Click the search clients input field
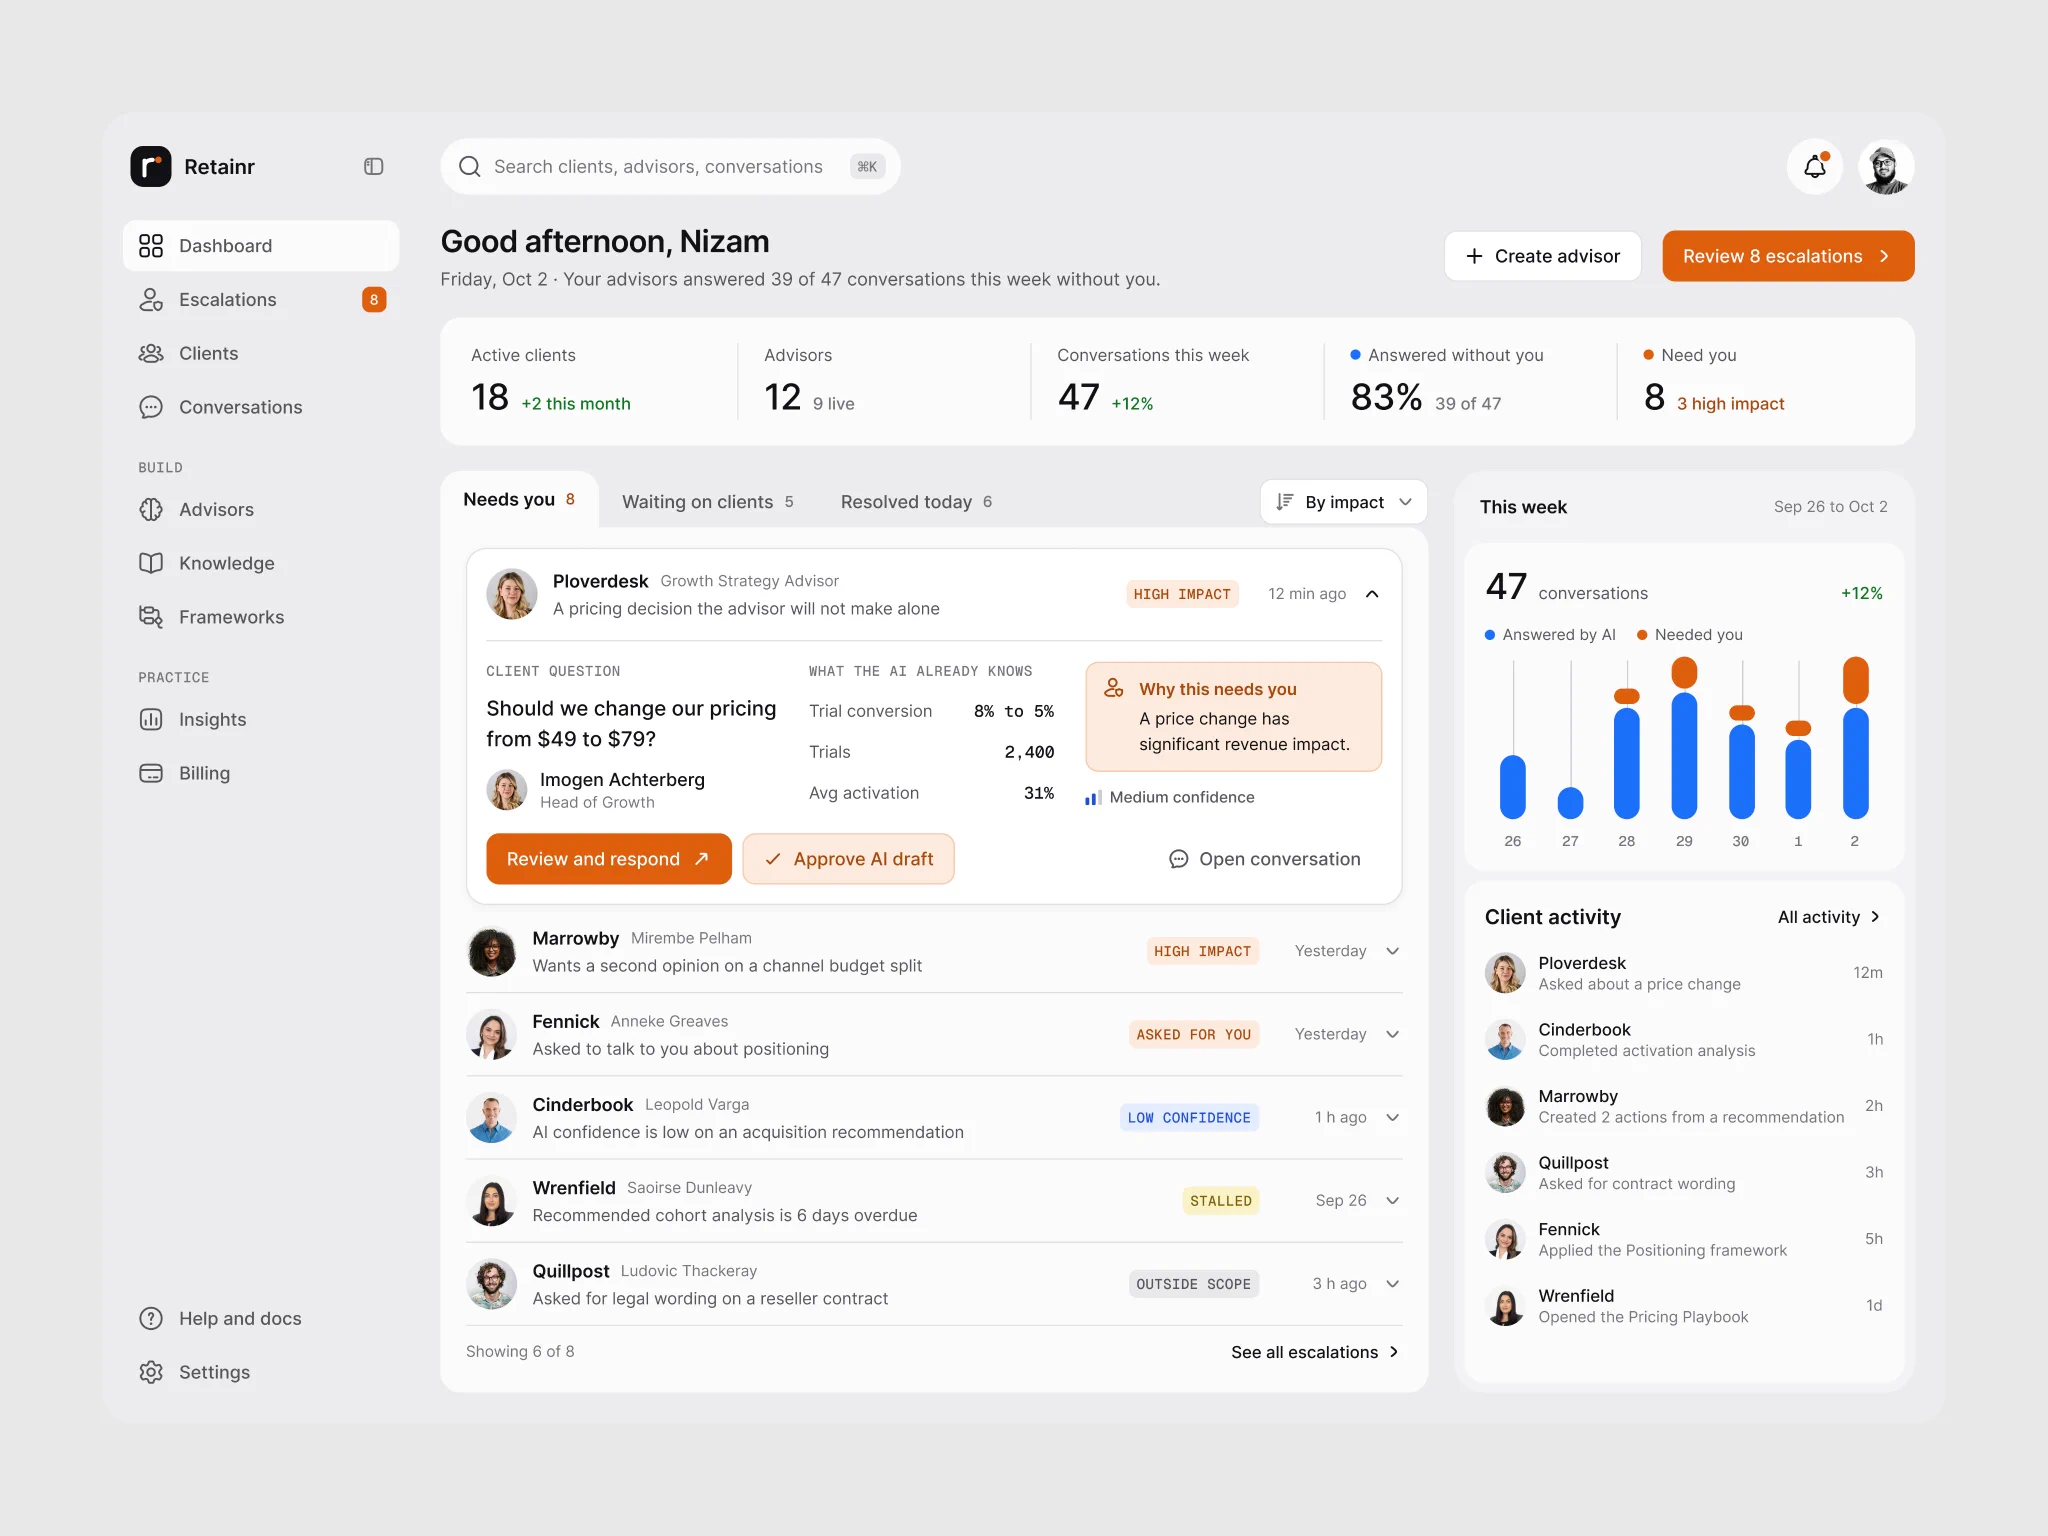Image resolution: width=2048 pixels, height=1536 pixels. 670,166
